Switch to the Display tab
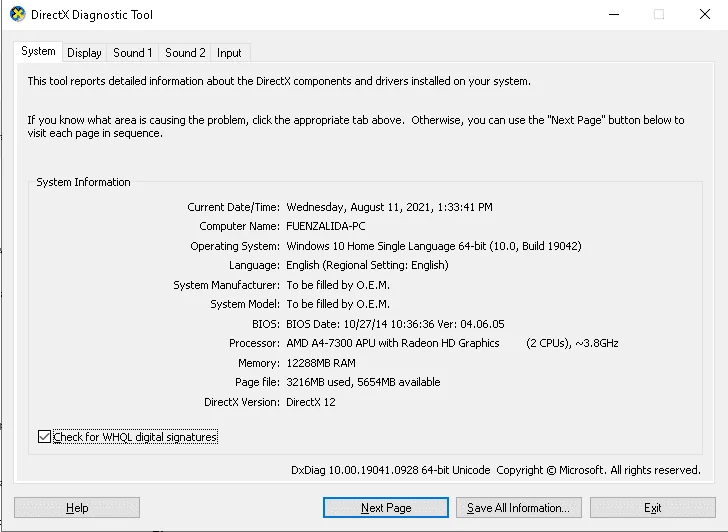The width and height of the screenshot is (728, 532). tap(84, 53)
